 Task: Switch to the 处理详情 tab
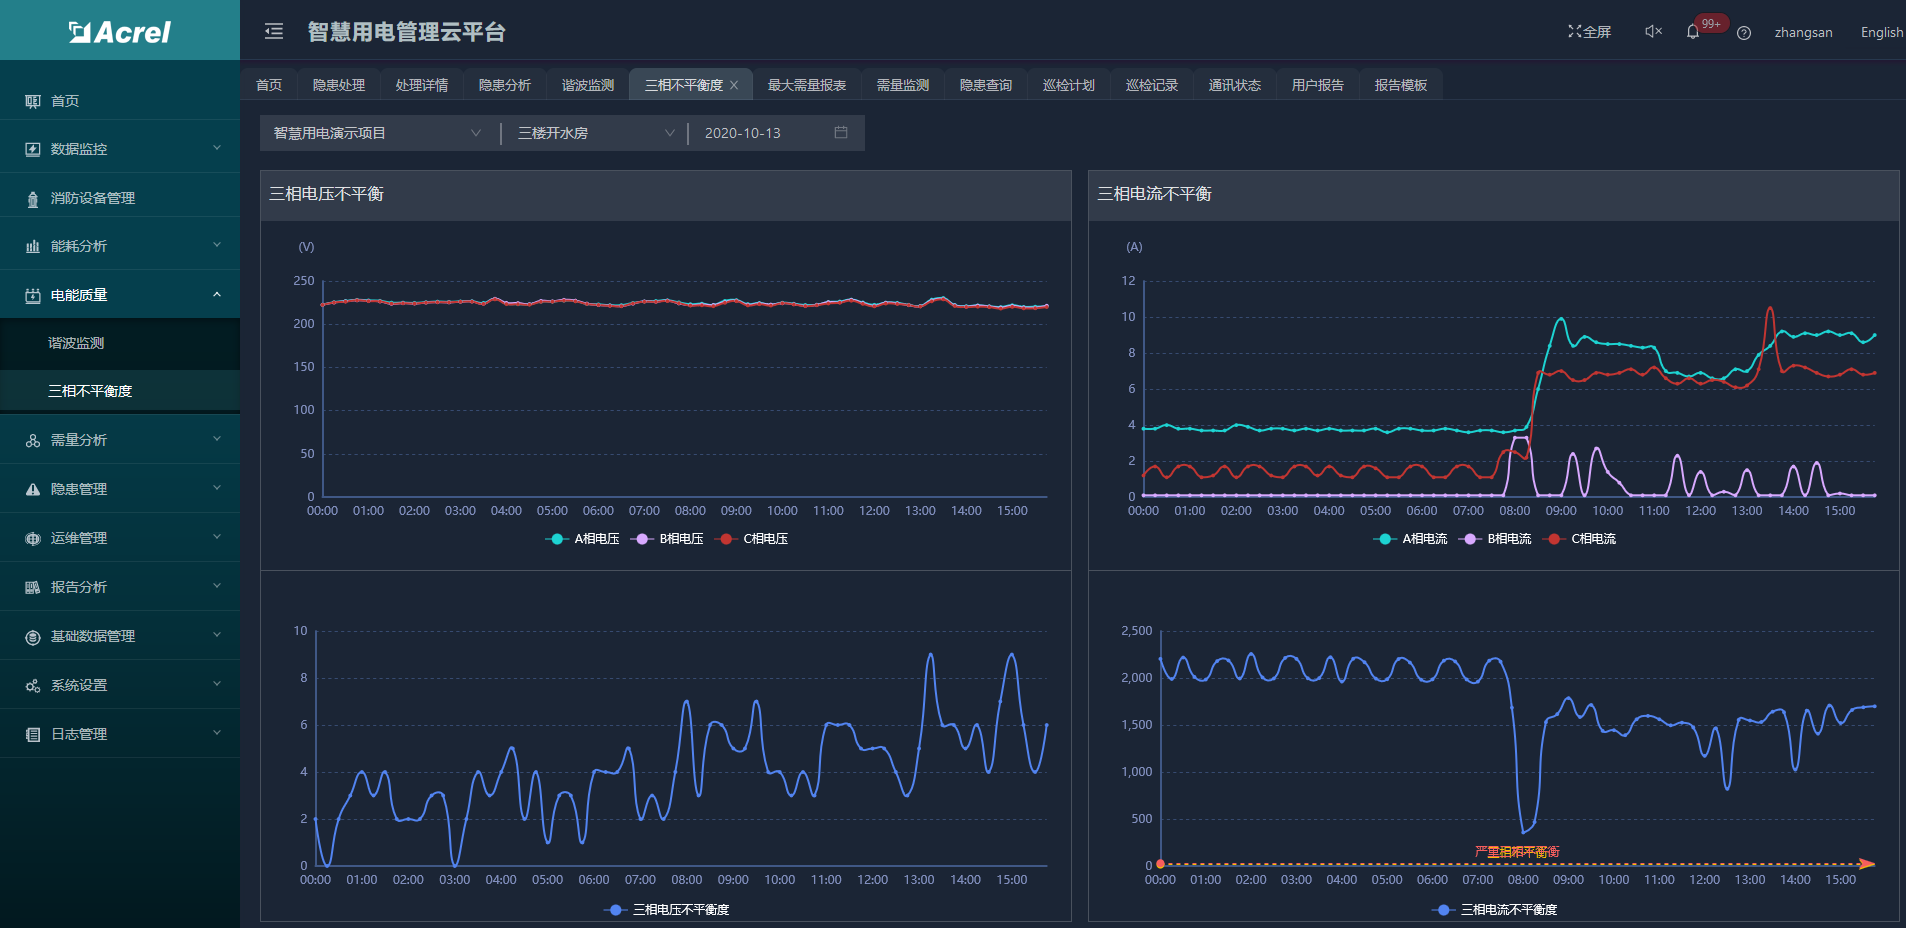point(422,85)
